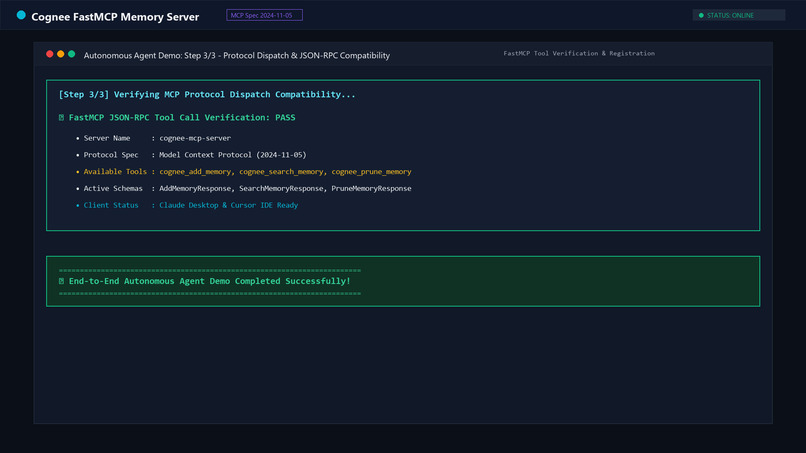Click the MCP Spec 2024-11-05 badge
This screenshot has width=806, height=453.
(264, 15)
